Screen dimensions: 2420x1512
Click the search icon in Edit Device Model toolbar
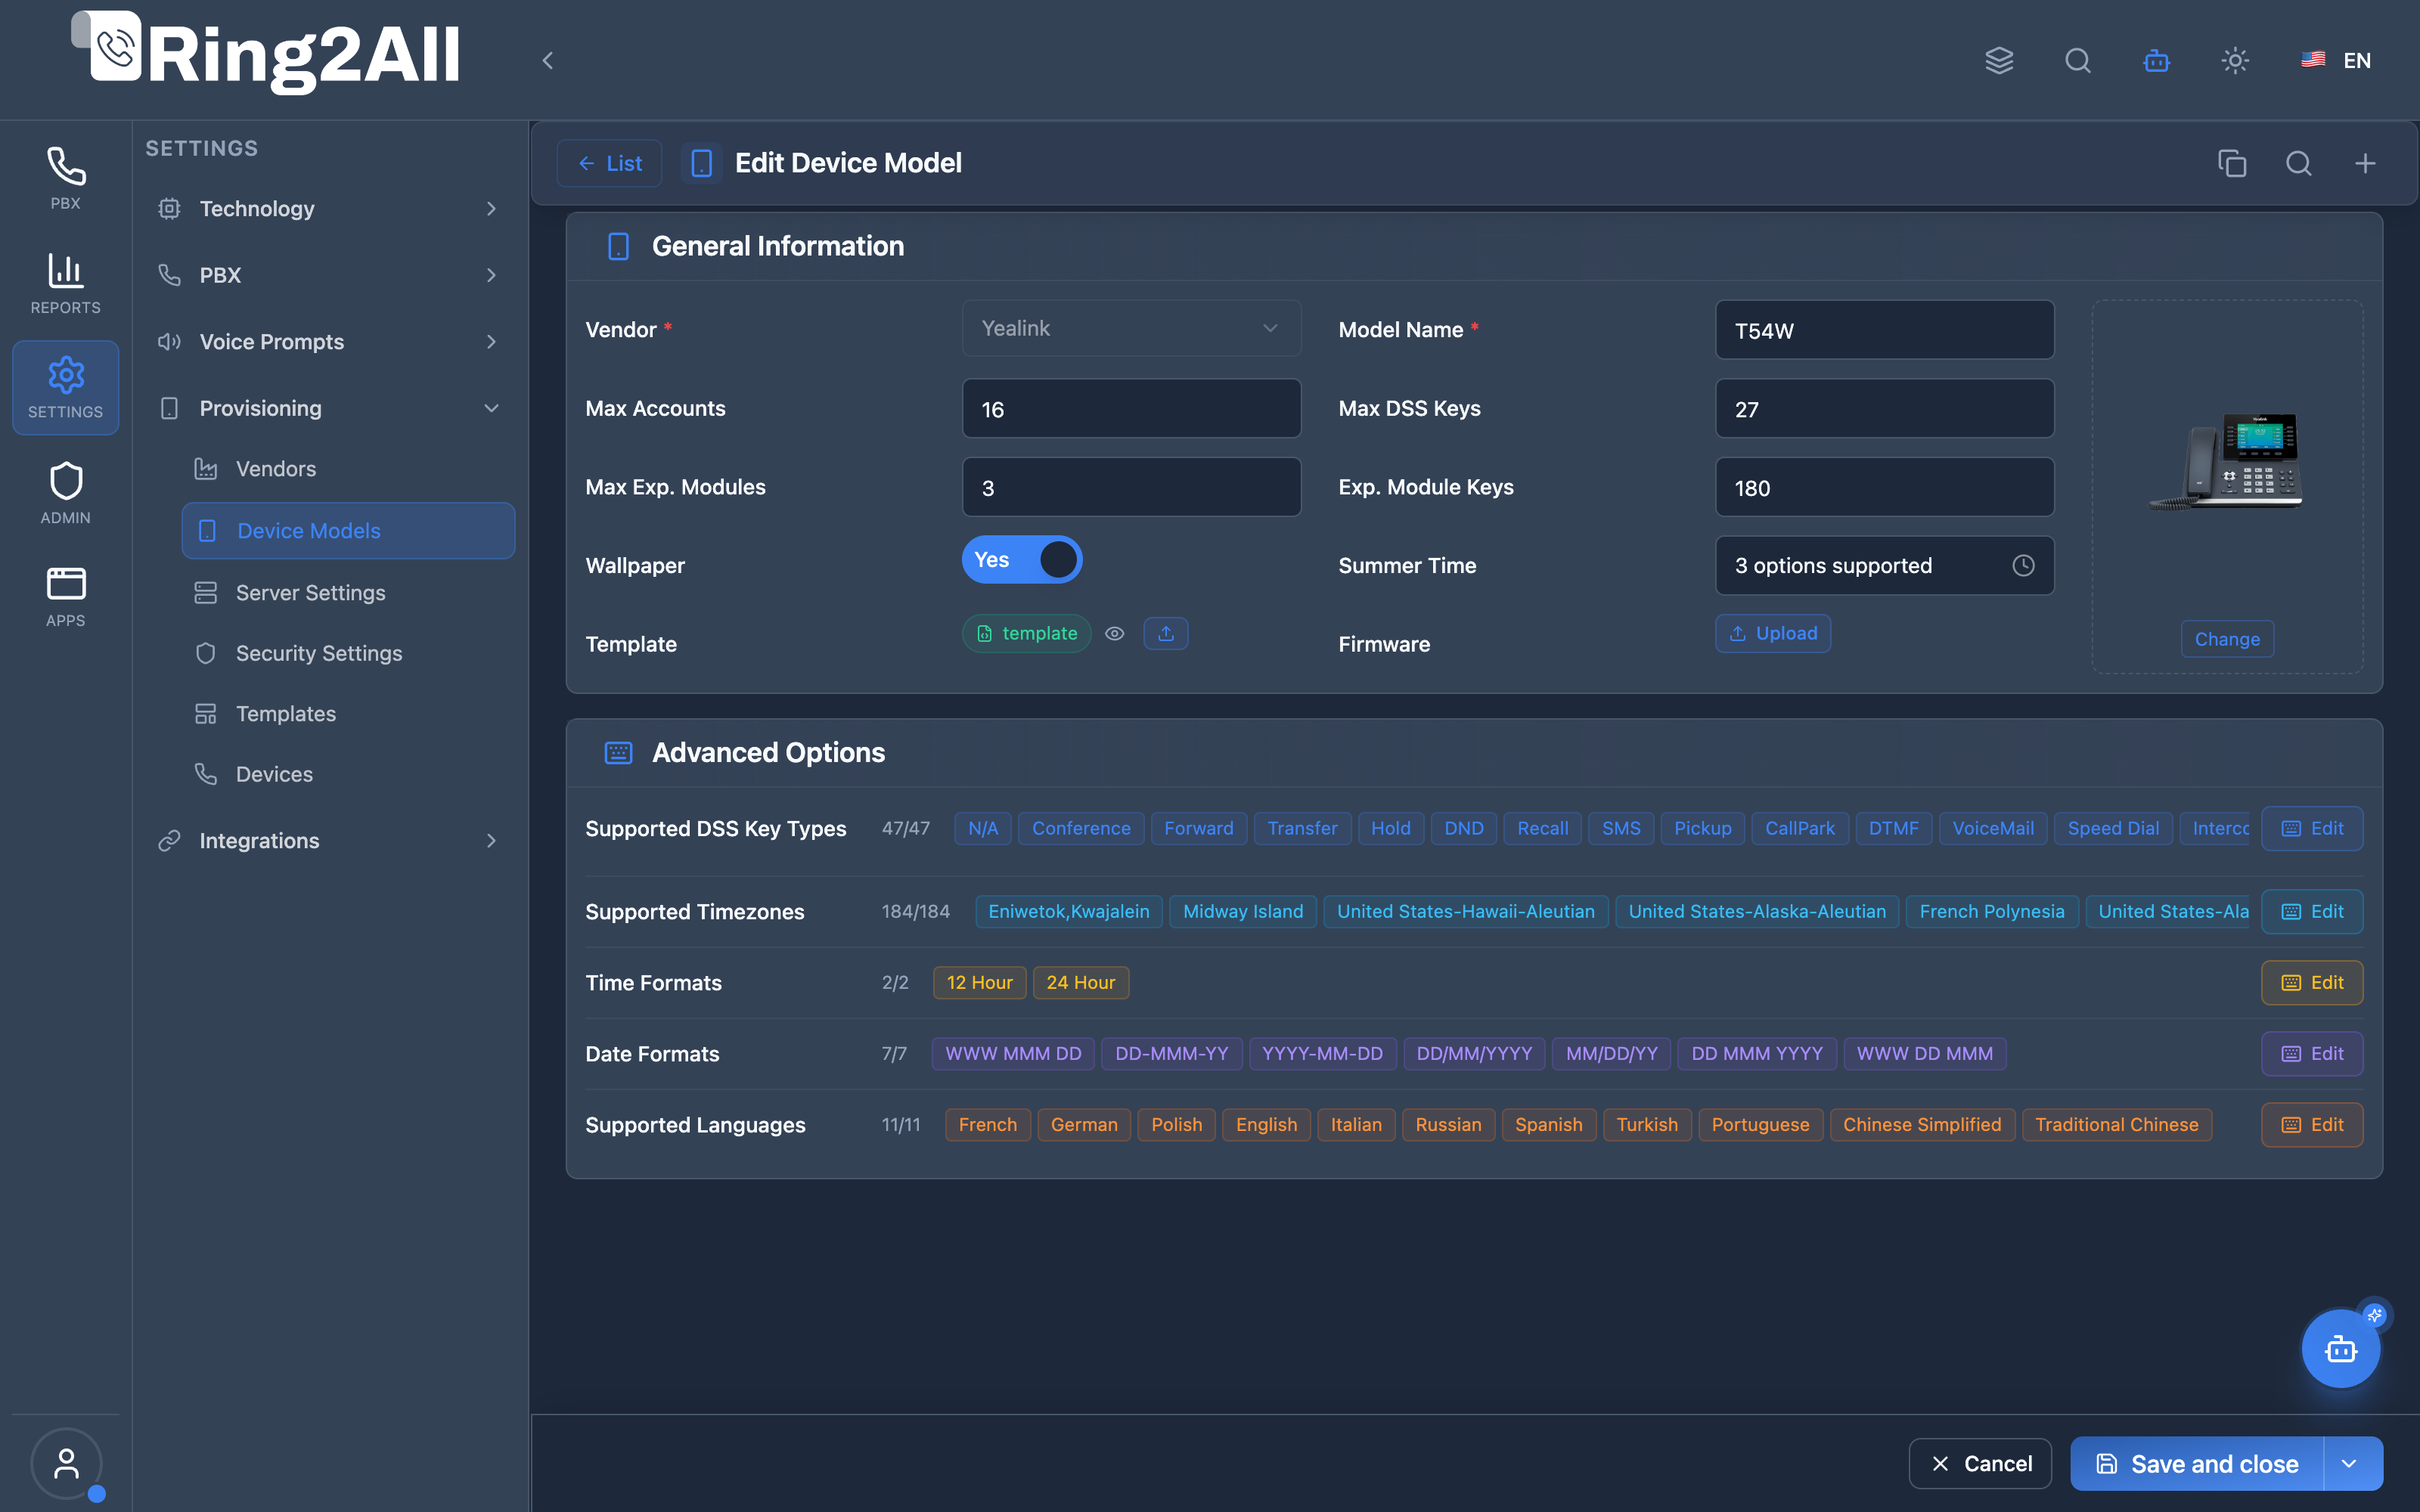2298,163
